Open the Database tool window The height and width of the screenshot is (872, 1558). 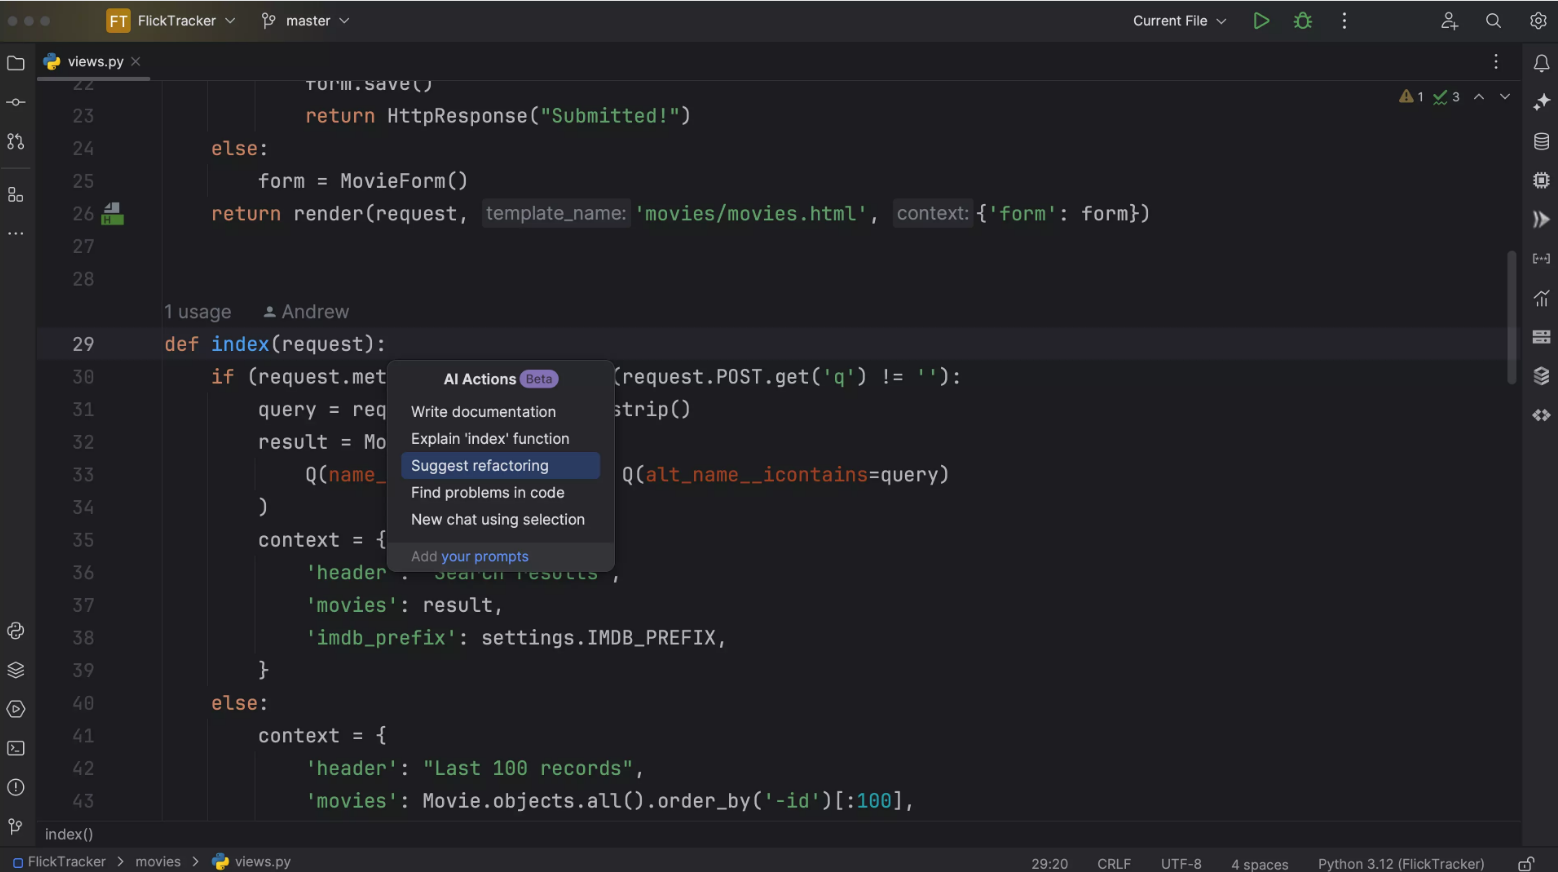point(1540,141)
